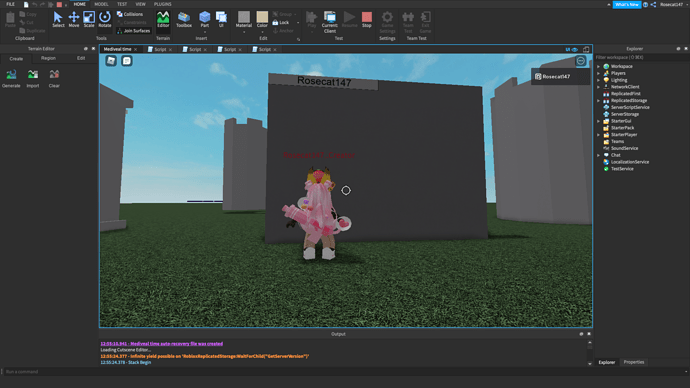This screenshot has height=388, width=690.
Task: Open the in-game chat icon
Action: click(x=127, y=61)
